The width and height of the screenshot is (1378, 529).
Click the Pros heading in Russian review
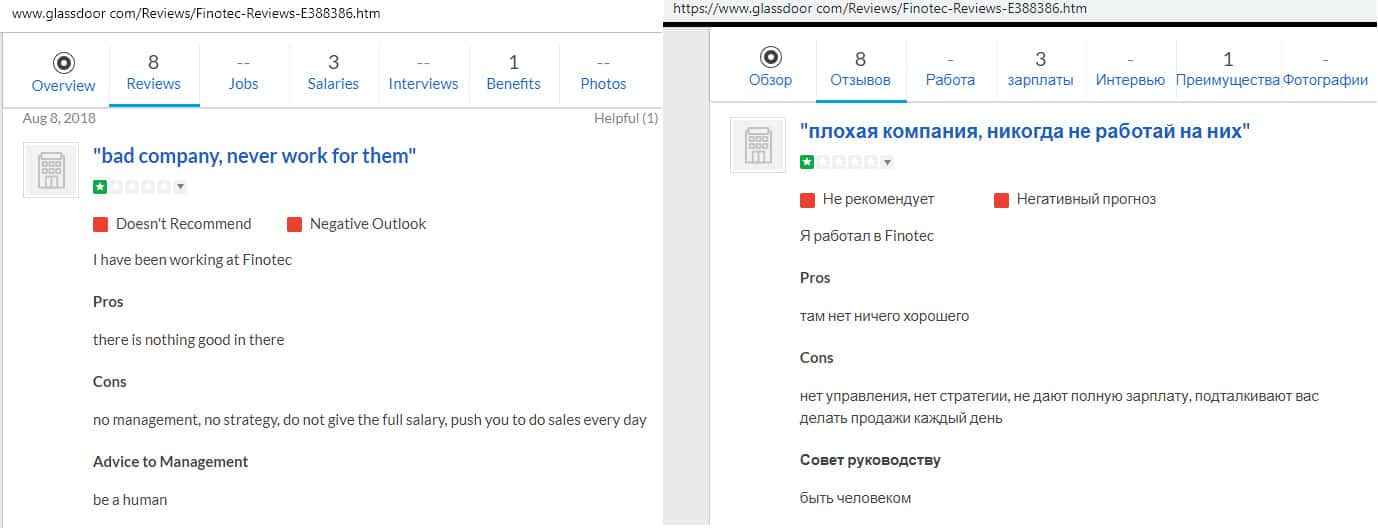click(x=815, y=278)
